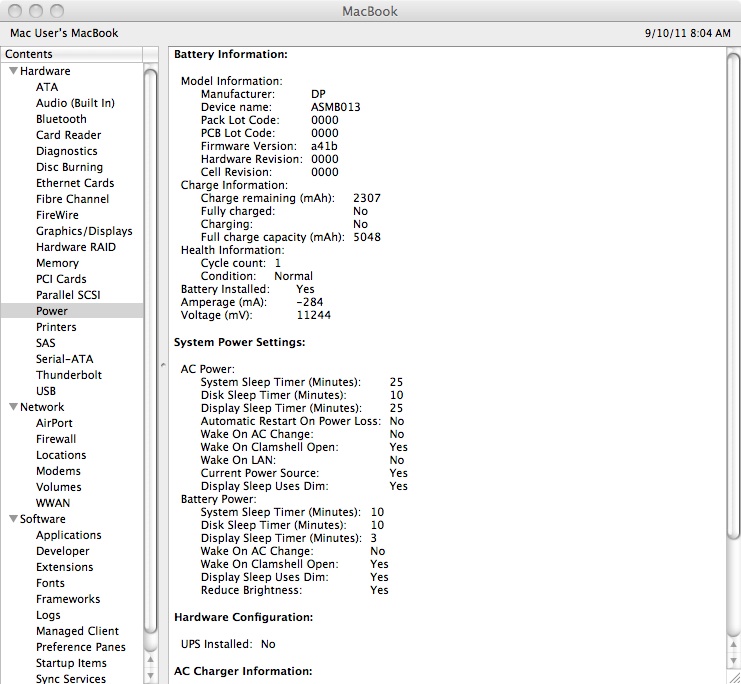Click sidebar scrollbar up arrow
The width and height of the screenshot is (741, 684).
(x=150, y=660)
